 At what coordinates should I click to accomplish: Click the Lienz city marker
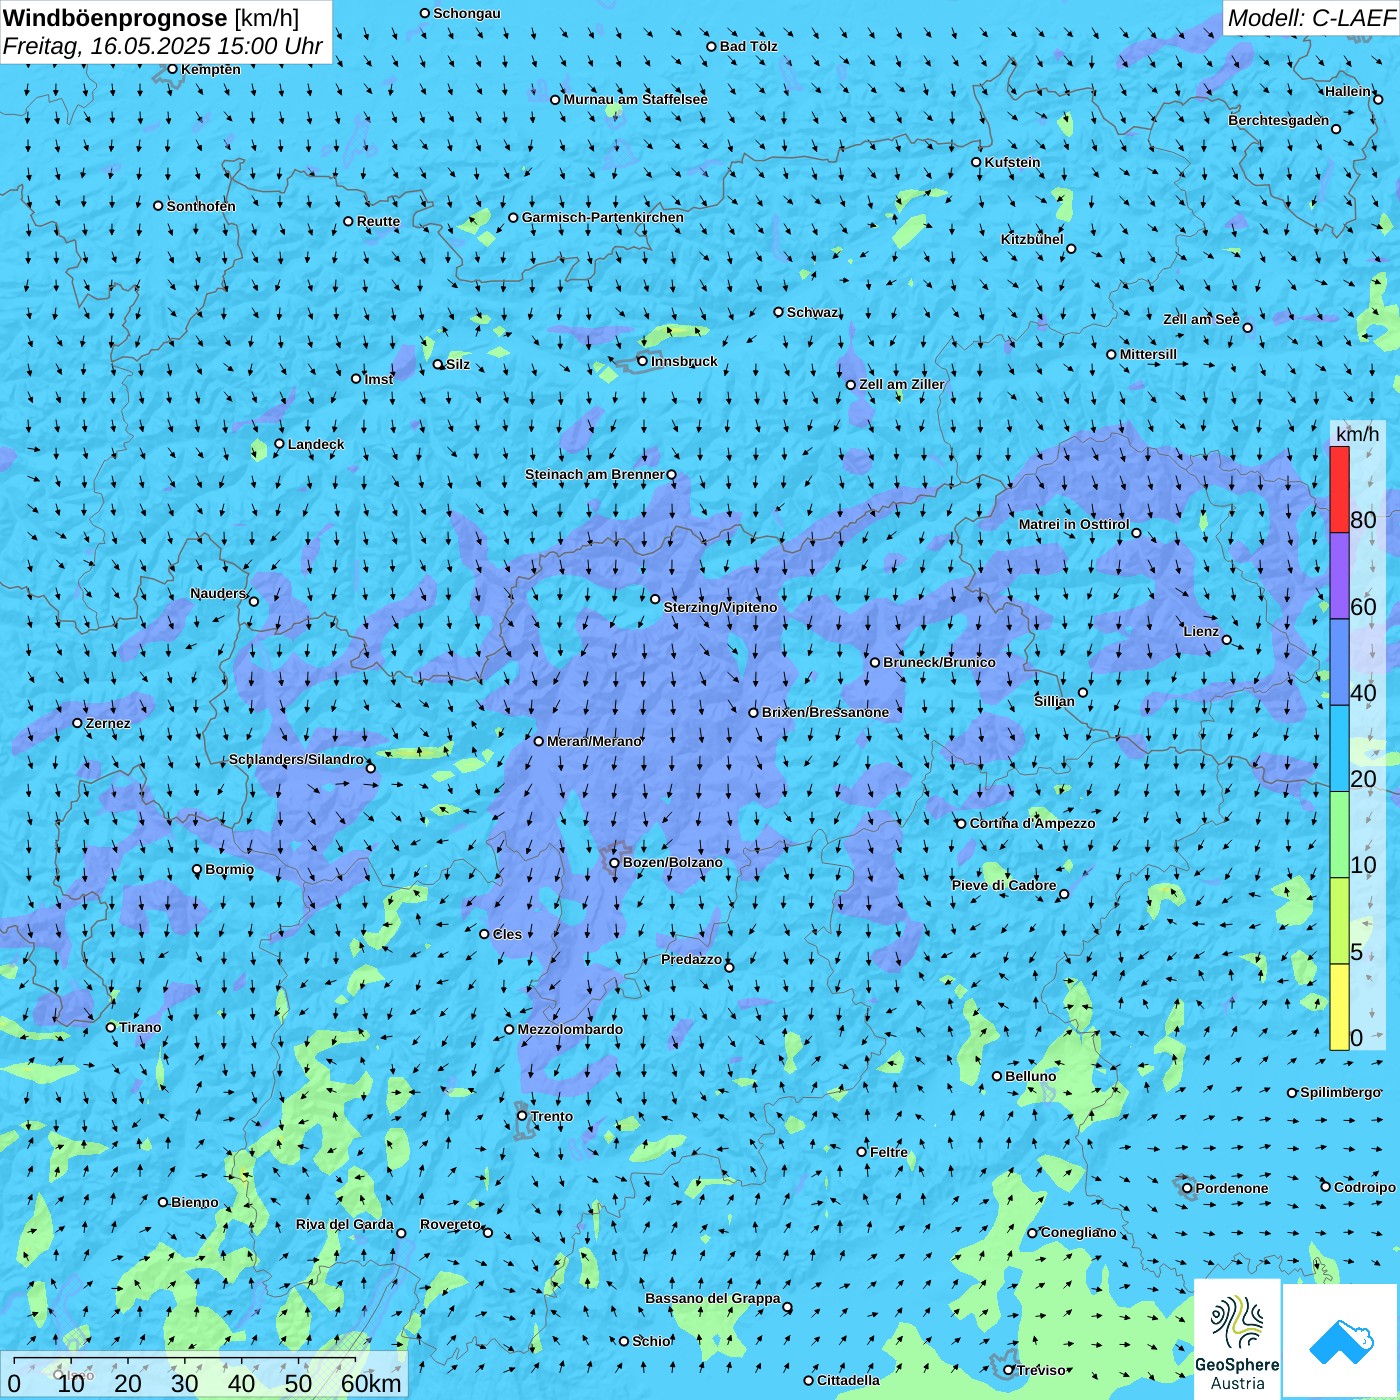point(1227,640)
